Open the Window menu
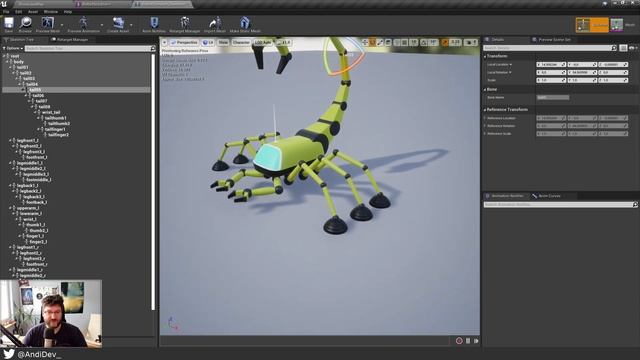 click(x=51, y=11)
